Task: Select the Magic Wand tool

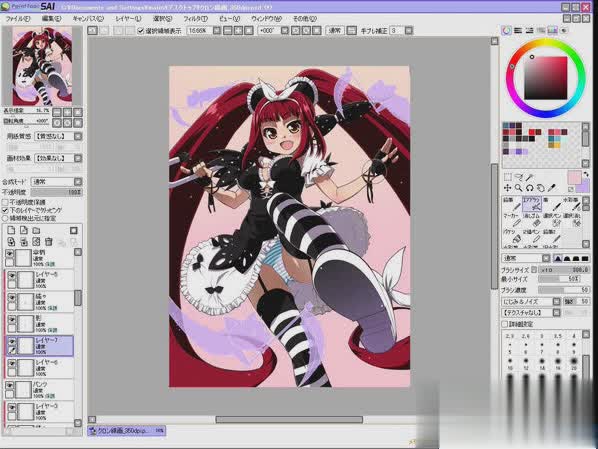Action: [530, 177]
